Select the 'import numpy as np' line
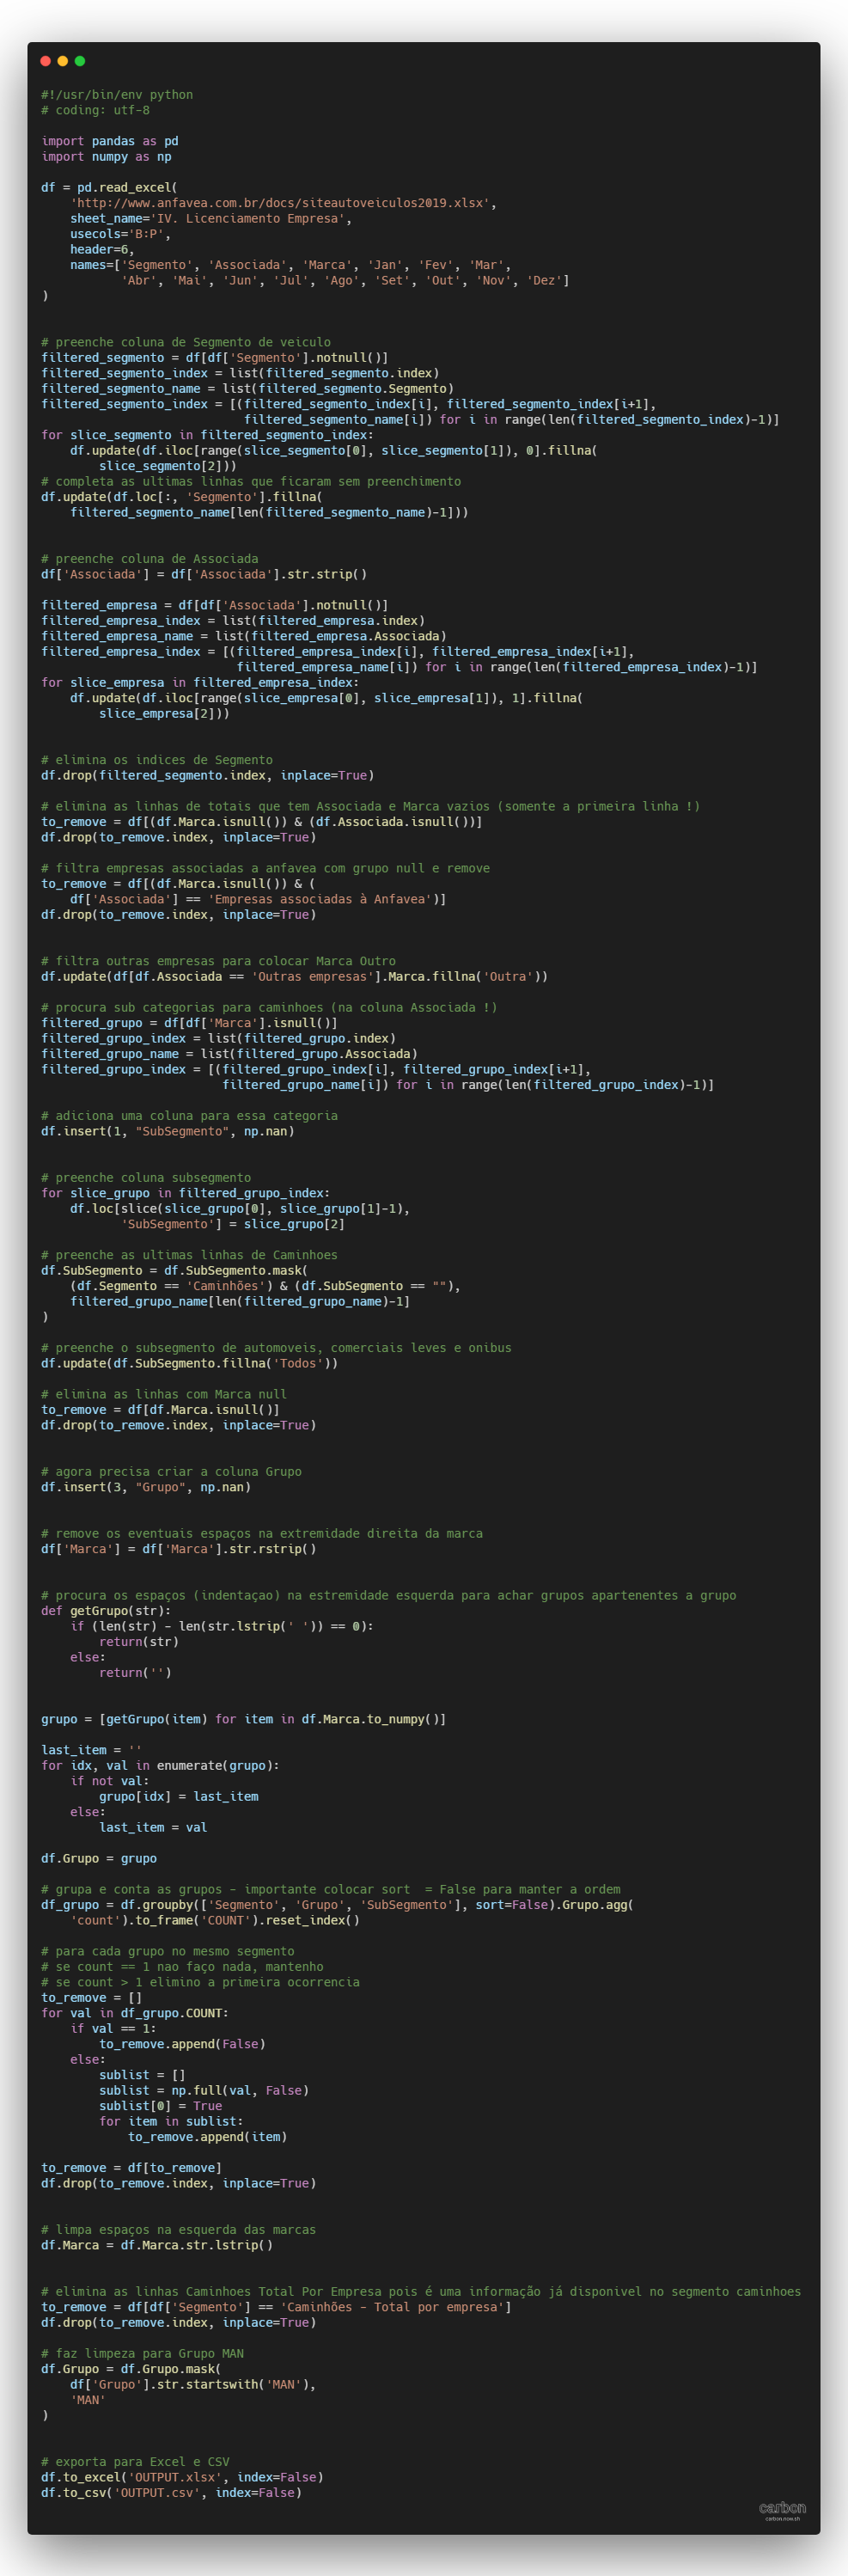Viewport: 848px width, 2576px height. click(x=106, y=157)
